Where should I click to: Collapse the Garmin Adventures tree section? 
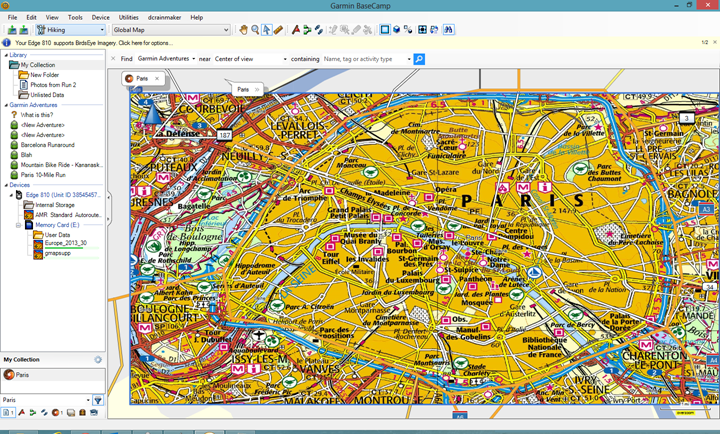pyautogui.click(x=6, y=105)
